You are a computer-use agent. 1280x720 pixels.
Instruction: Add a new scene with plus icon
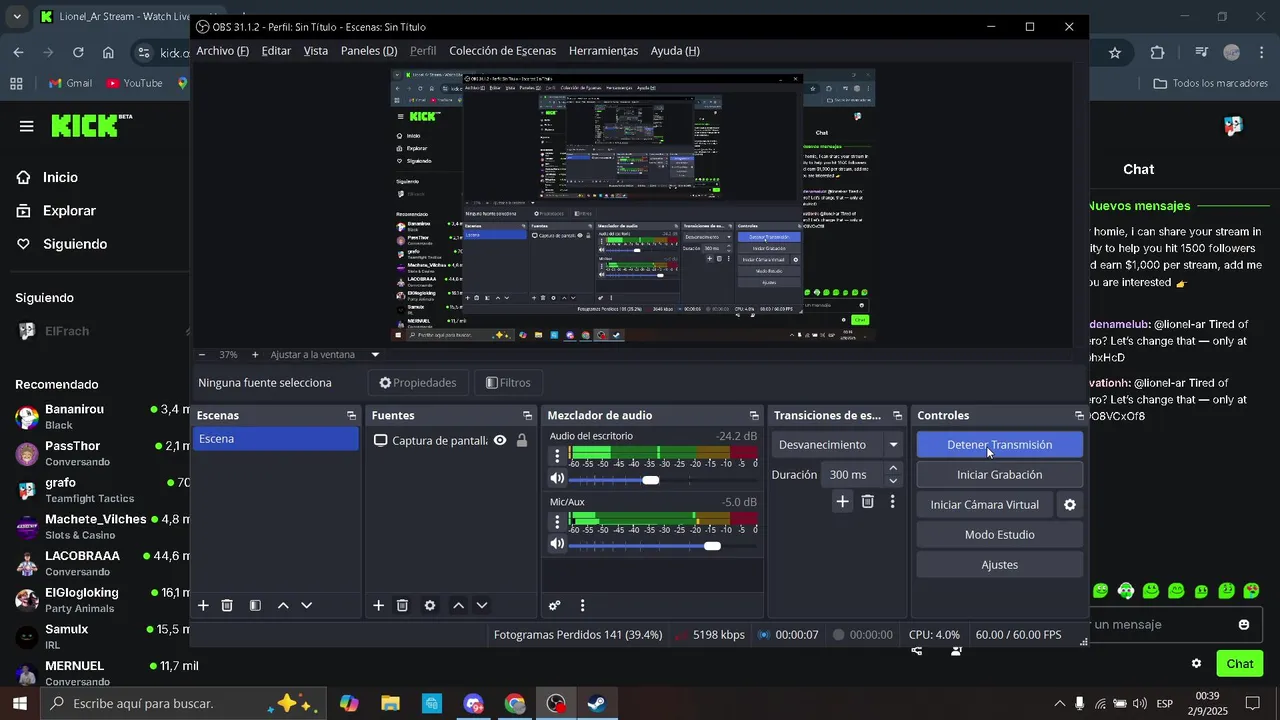203,605
